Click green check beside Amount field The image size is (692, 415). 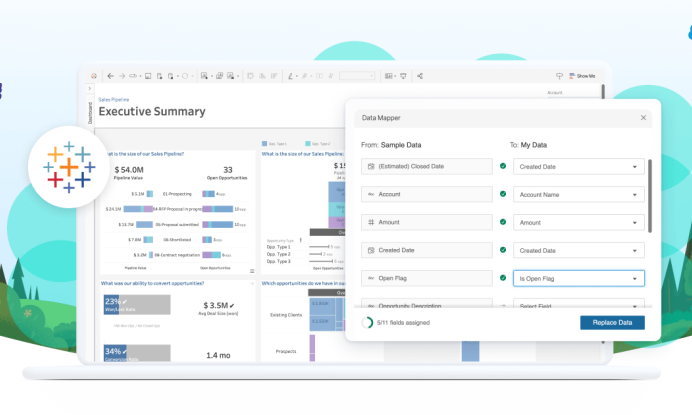click(x=503, y=222)
